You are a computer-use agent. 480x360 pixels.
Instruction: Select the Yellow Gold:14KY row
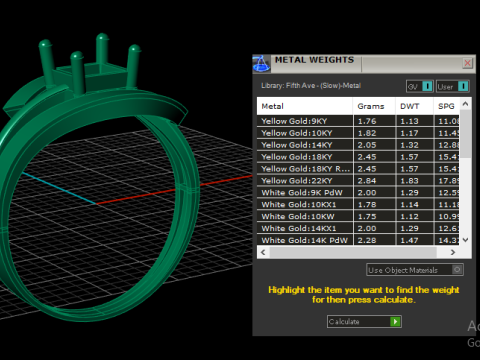tap(358, 145)
